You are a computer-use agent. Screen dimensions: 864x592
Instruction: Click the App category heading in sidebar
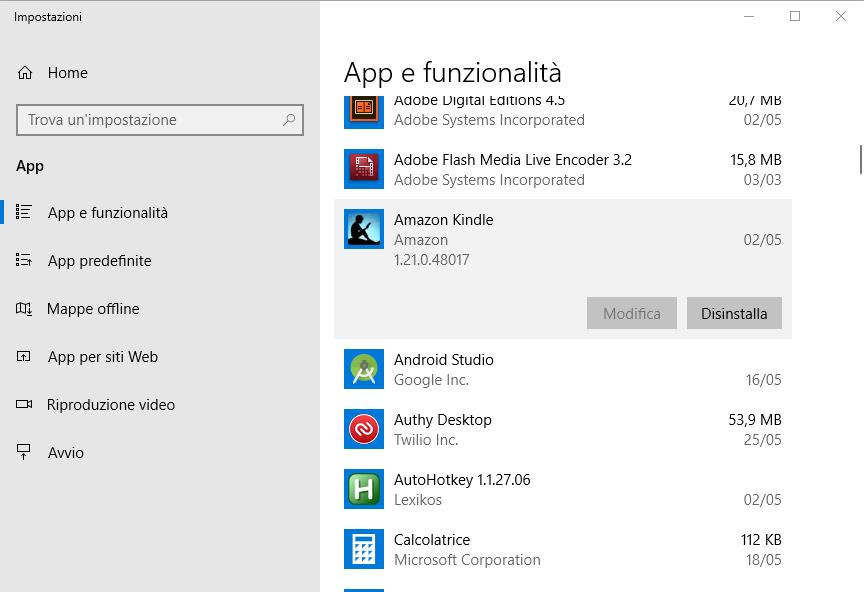coord(30,166)
